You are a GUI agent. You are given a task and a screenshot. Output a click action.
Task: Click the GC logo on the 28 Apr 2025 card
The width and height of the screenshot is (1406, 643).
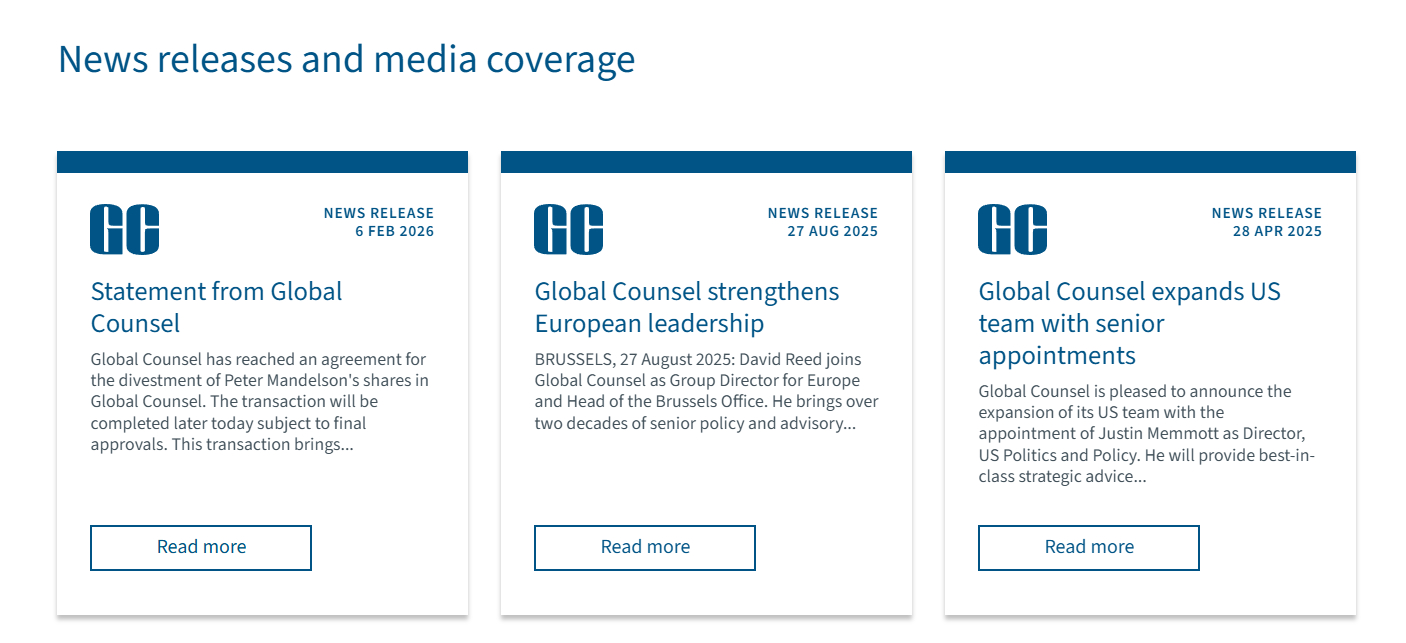pos(1013,229)
